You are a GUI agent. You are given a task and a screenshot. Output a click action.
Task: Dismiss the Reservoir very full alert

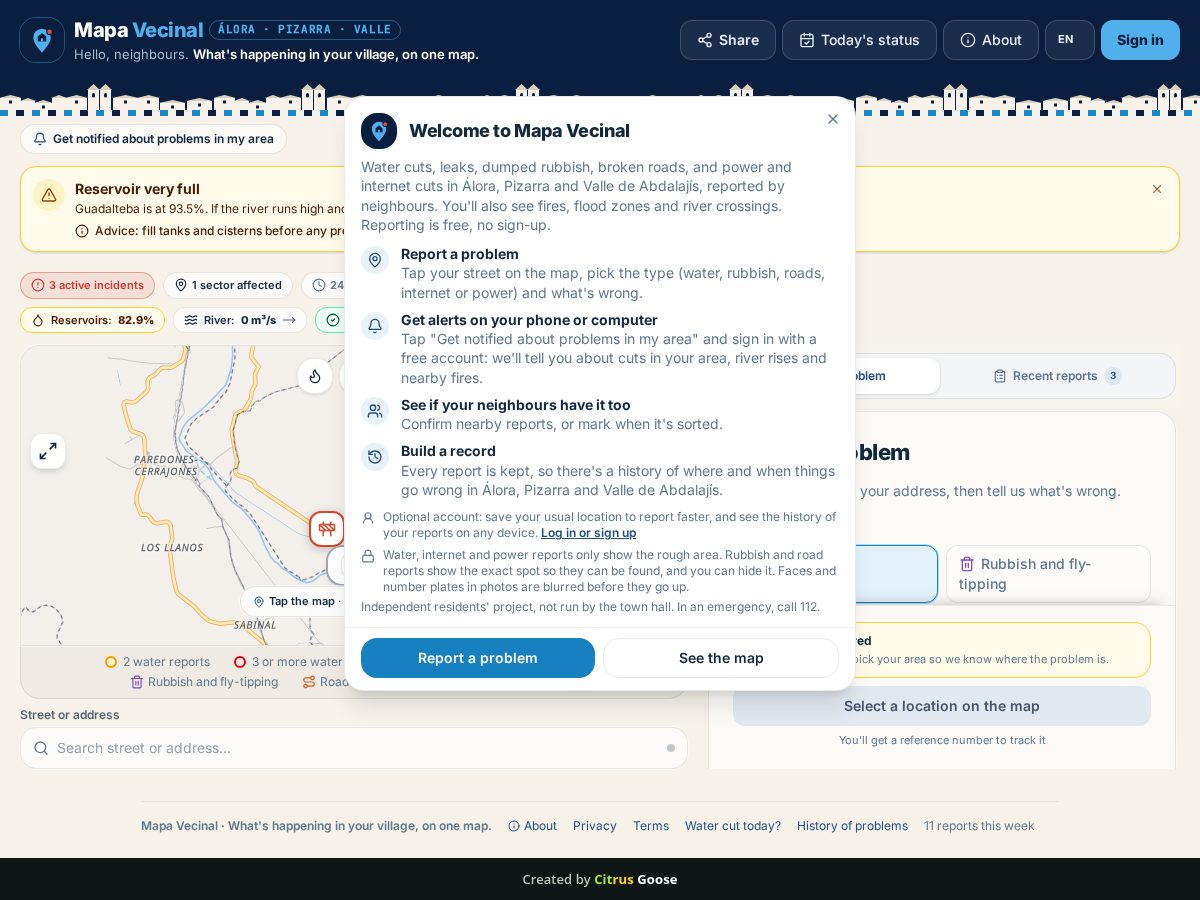1157,189
